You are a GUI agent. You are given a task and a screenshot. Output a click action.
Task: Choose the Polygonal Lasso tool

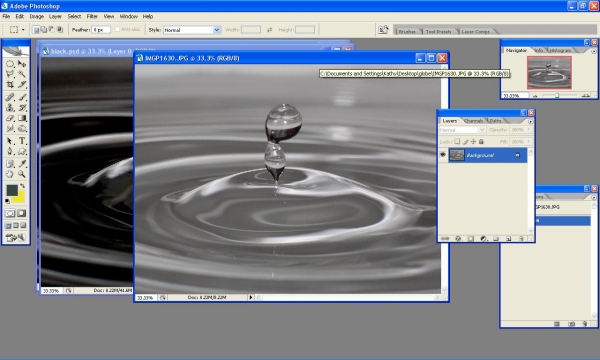10,74
